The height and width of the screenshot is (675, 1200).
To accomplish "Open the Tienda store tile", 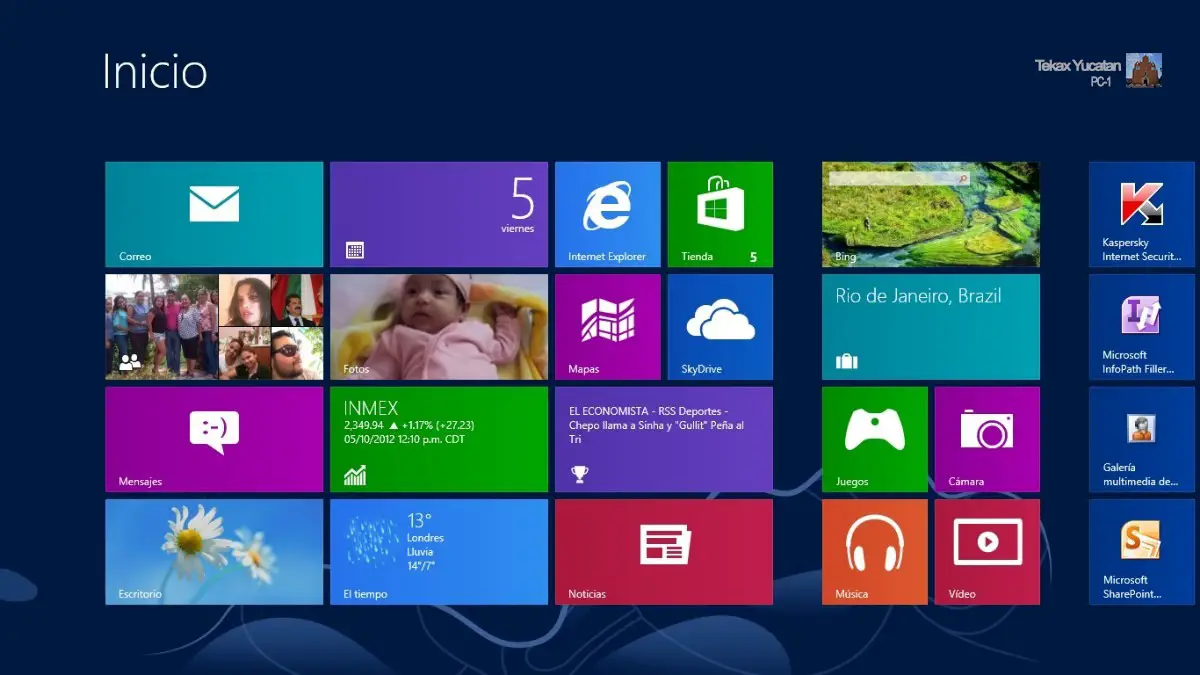I will 720,214.
